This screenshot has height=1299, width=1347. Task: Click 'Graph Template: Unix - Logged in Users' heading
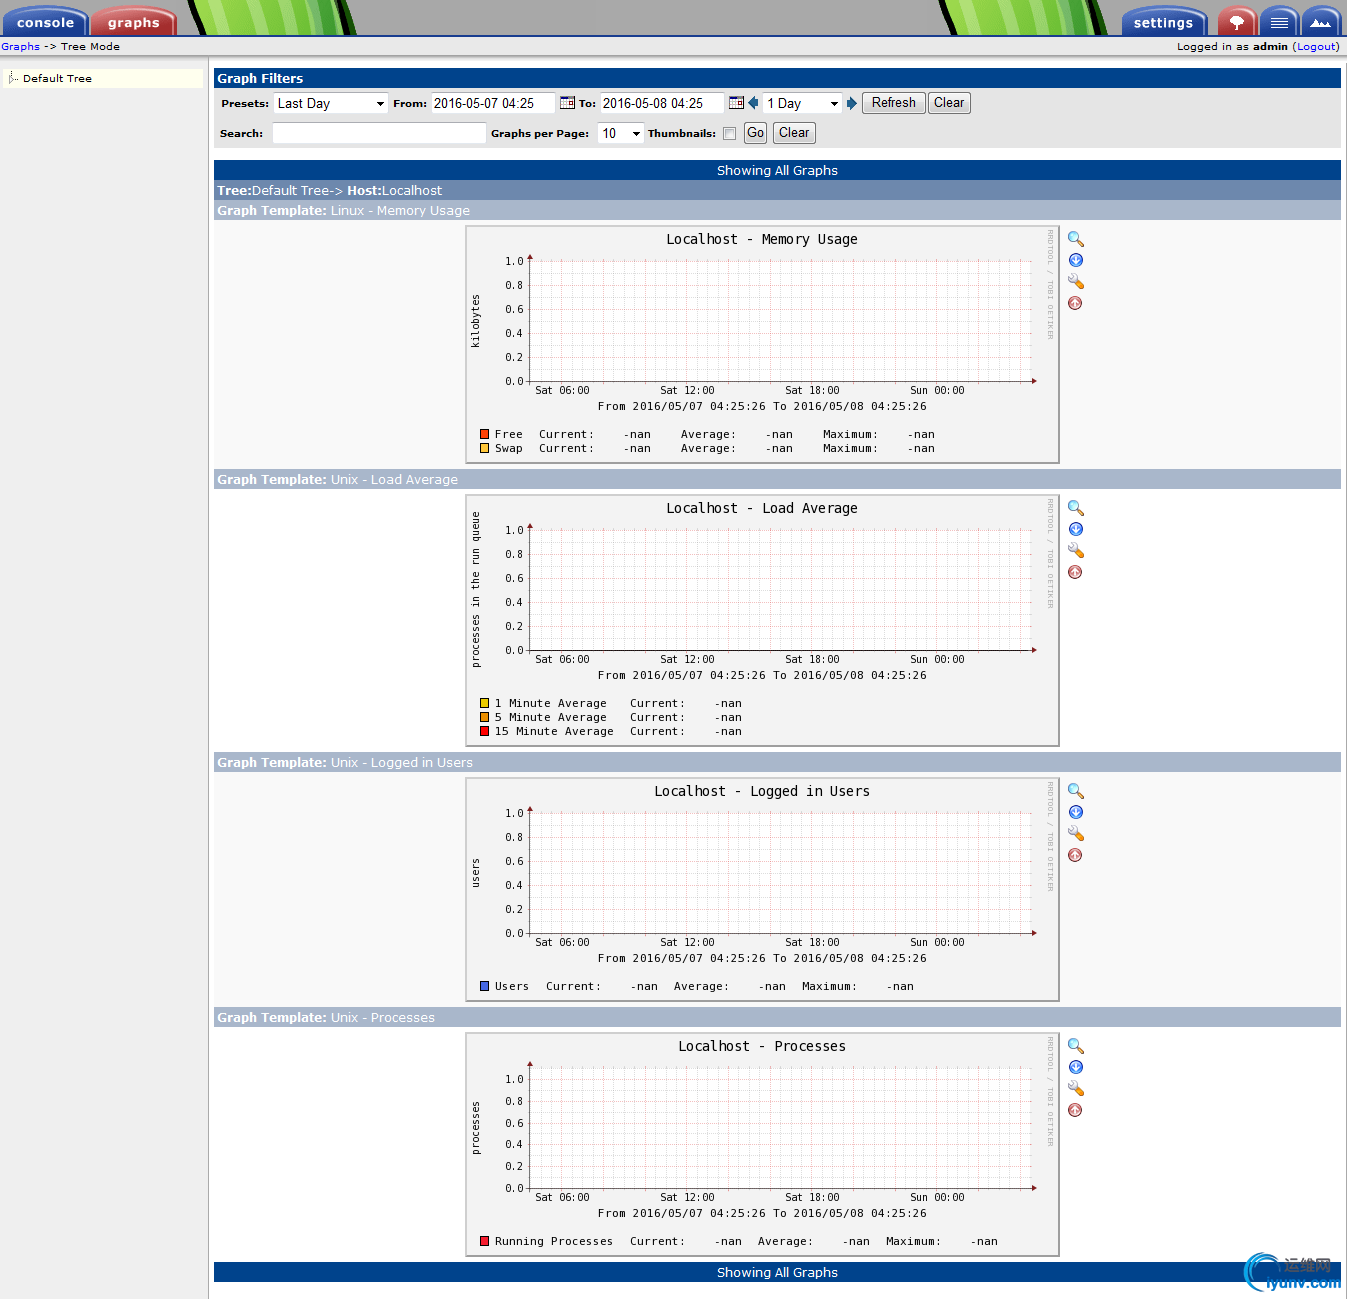(x=345, y=762)
